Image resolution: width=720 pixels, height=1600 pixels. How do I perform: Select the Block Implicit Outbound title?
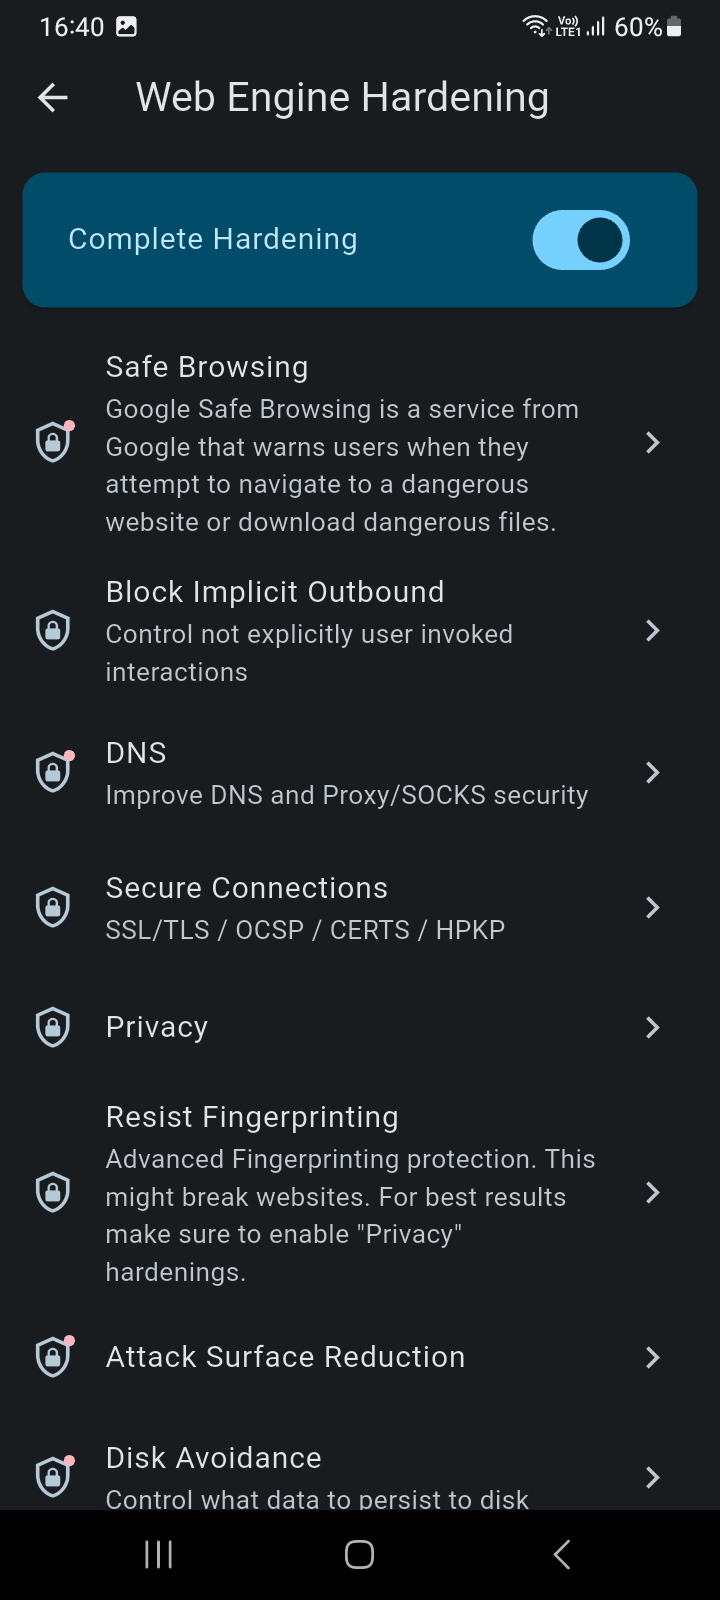point(275,592)
